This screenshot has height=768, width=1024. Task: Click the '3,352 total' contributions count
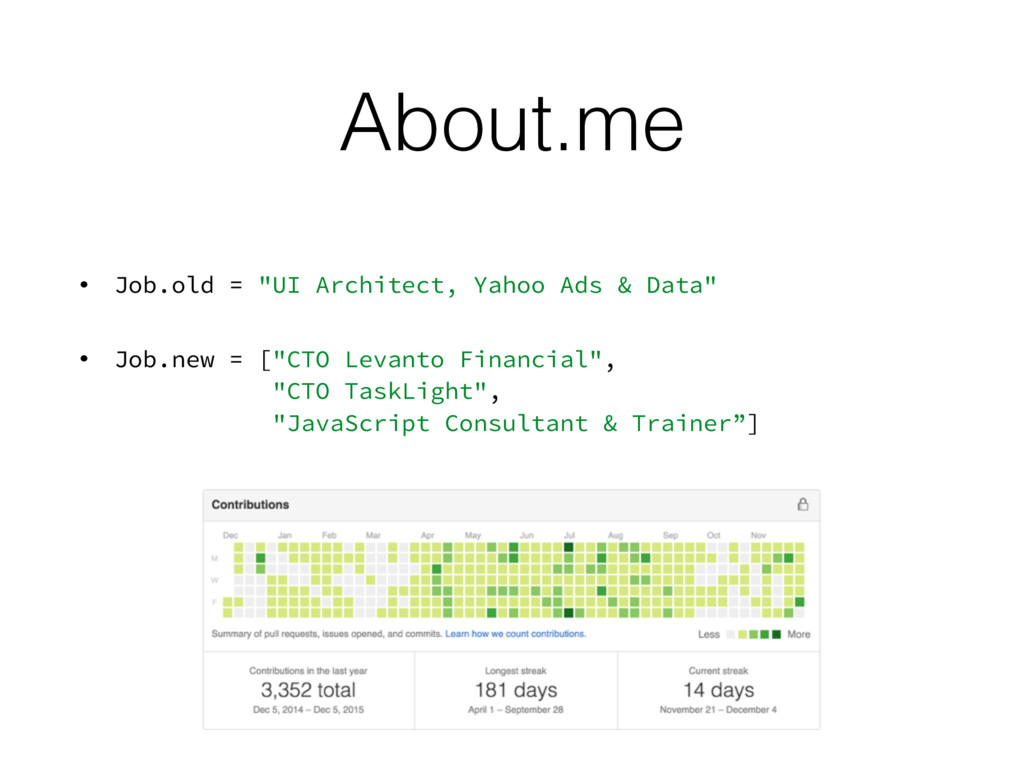308,690
